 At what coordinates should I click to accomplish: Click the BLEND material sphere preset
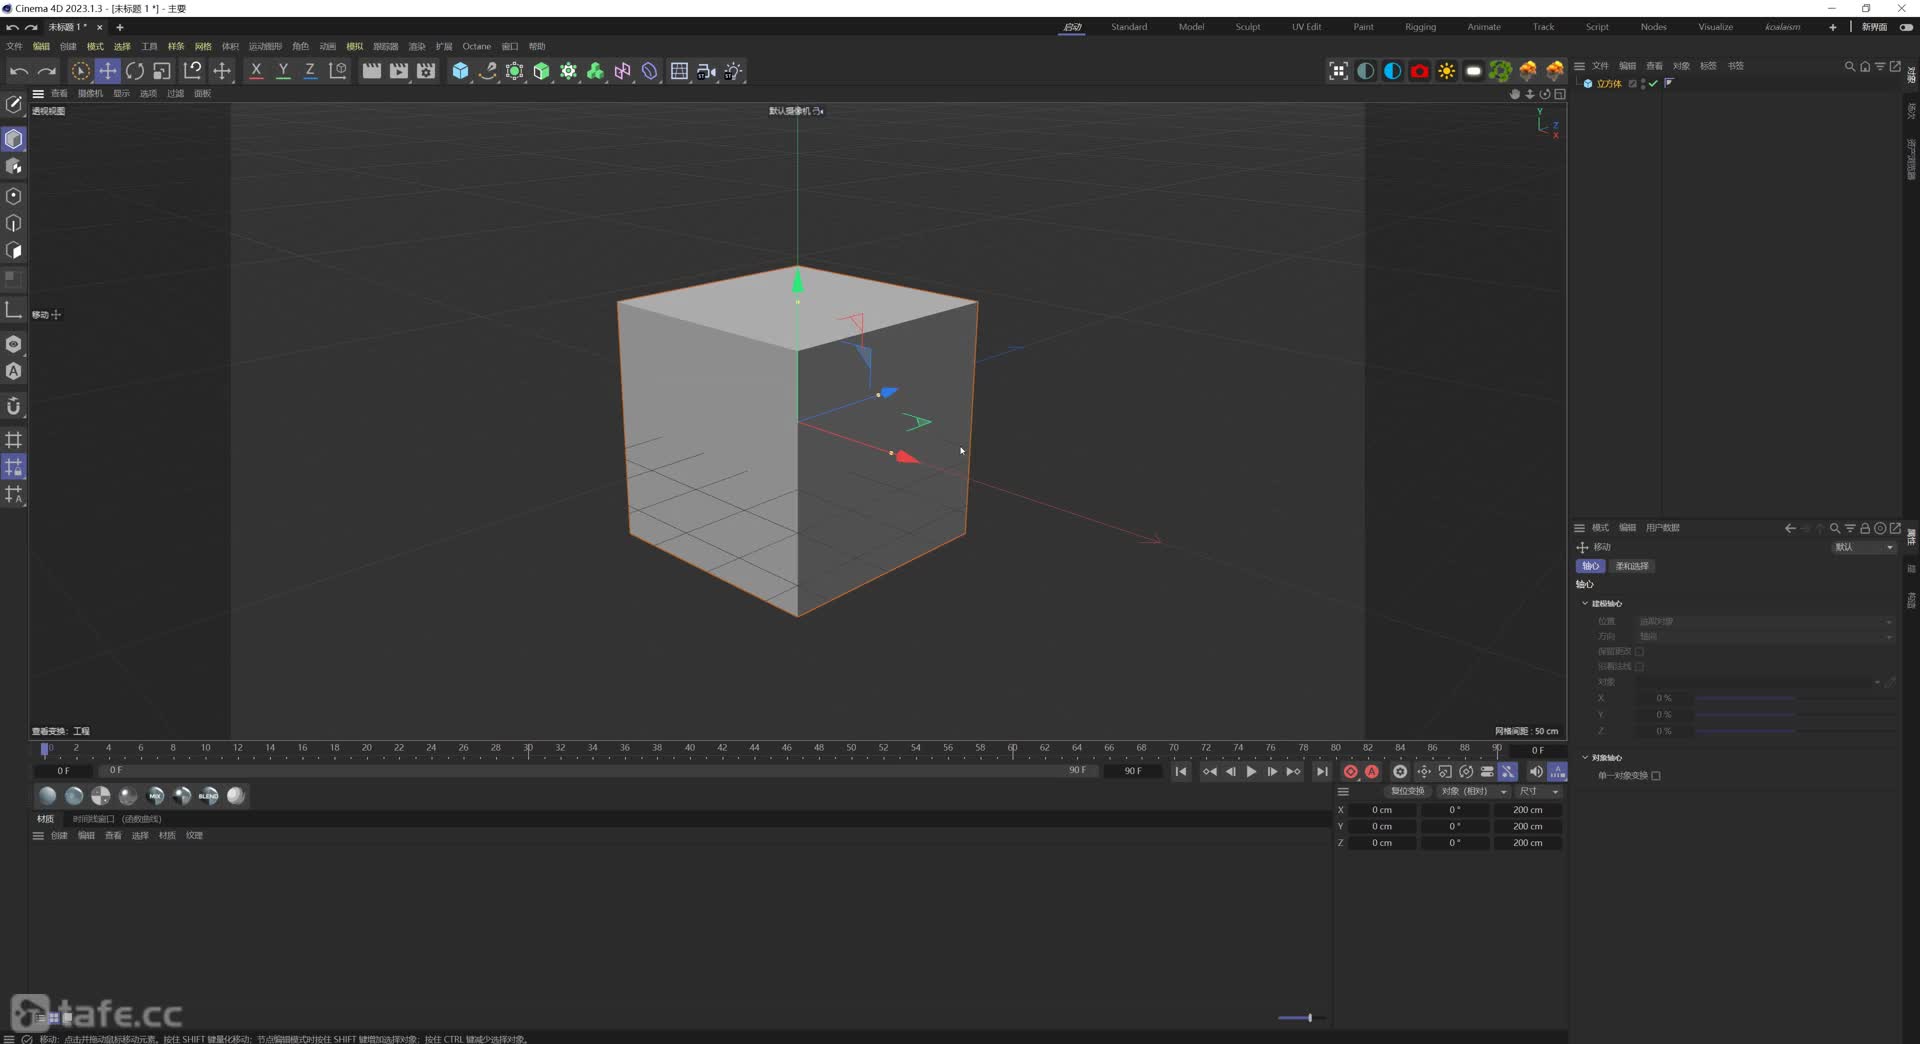click(208, 796)
